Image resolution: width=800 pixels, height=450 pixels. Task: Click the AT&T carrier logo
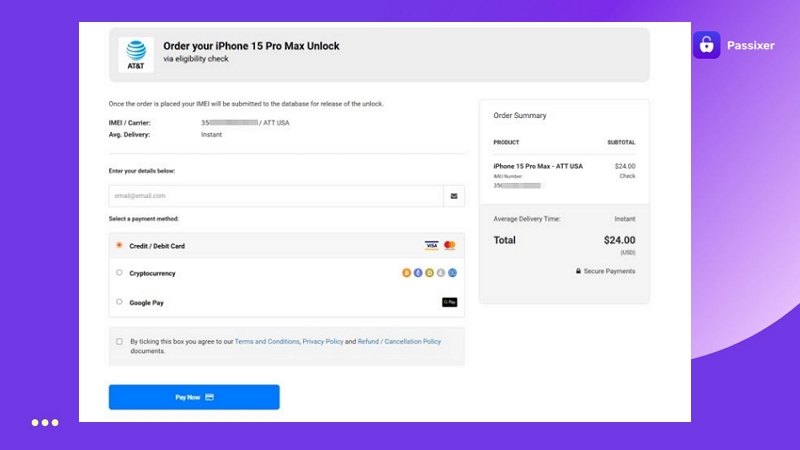136,54
